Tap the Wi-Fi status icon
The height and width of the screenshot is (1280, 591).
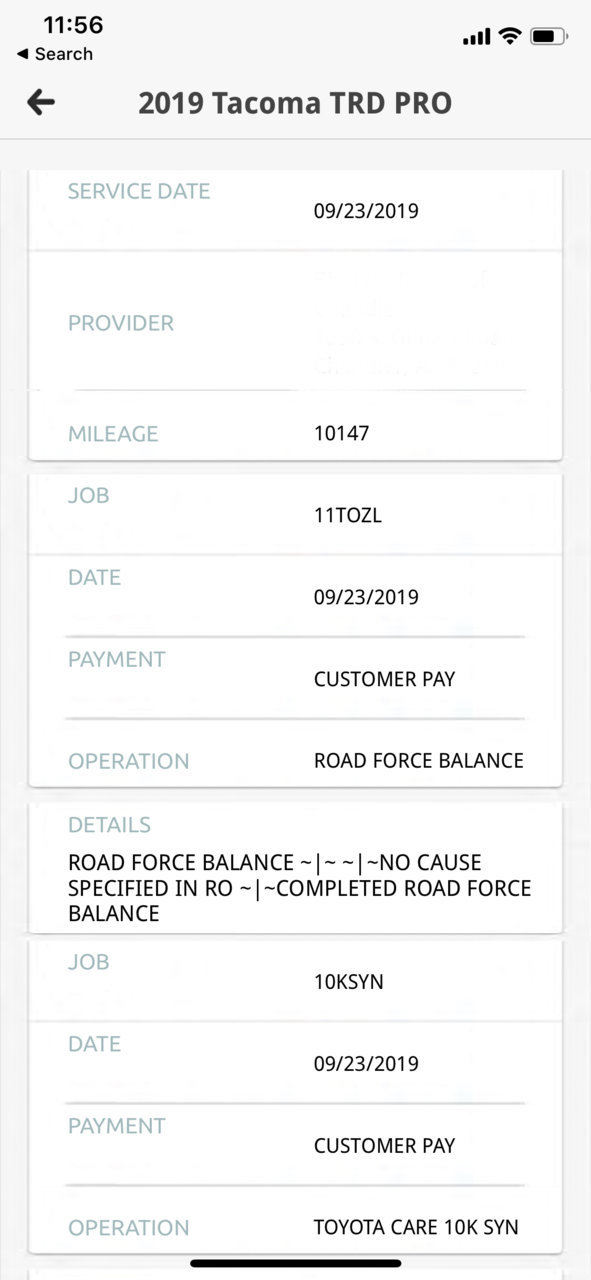tap(510, 36)
